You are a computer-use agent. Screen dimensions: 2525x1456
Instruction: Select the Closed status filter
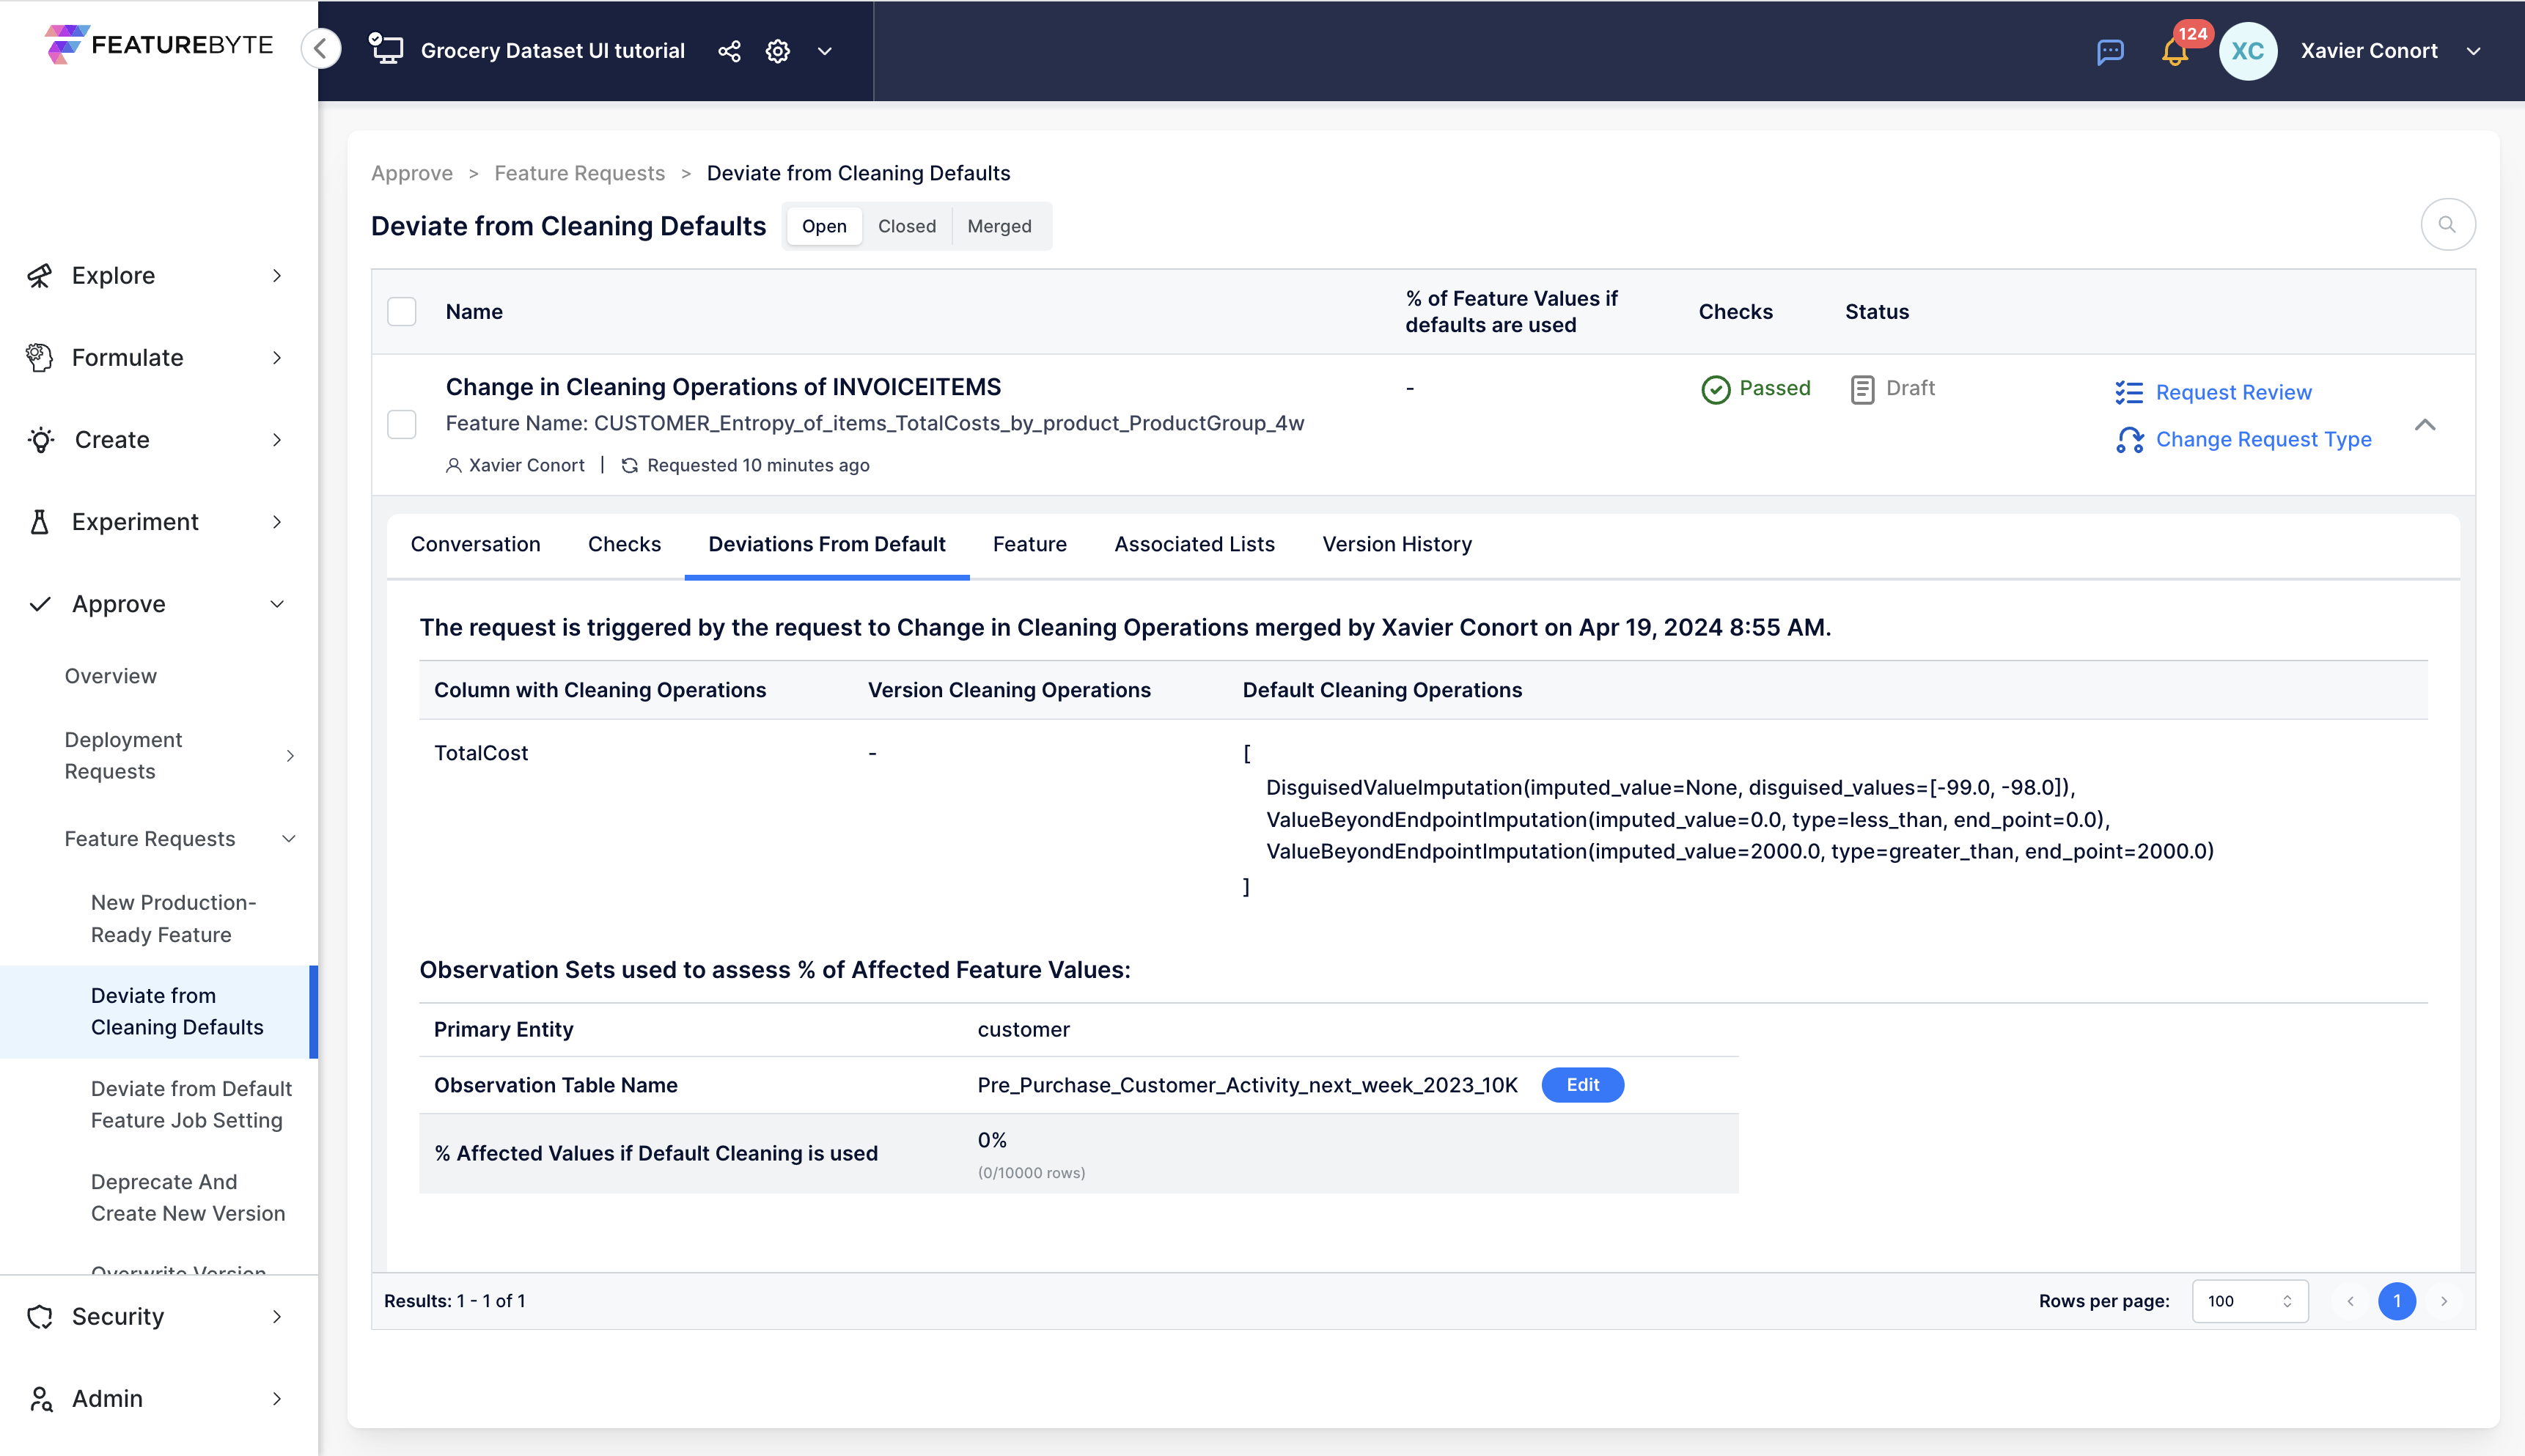point(907,226)
